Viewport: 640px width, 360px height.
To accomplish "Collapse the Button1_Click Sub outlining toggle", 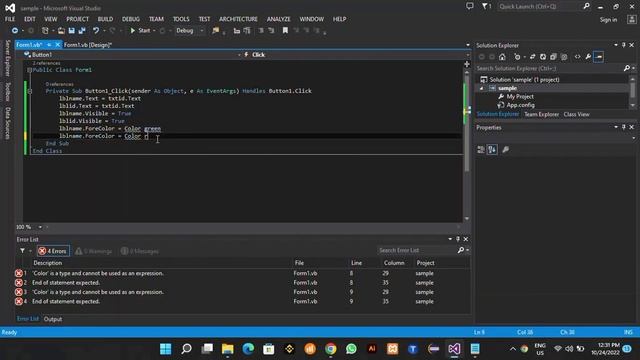I will coord(29,91).
